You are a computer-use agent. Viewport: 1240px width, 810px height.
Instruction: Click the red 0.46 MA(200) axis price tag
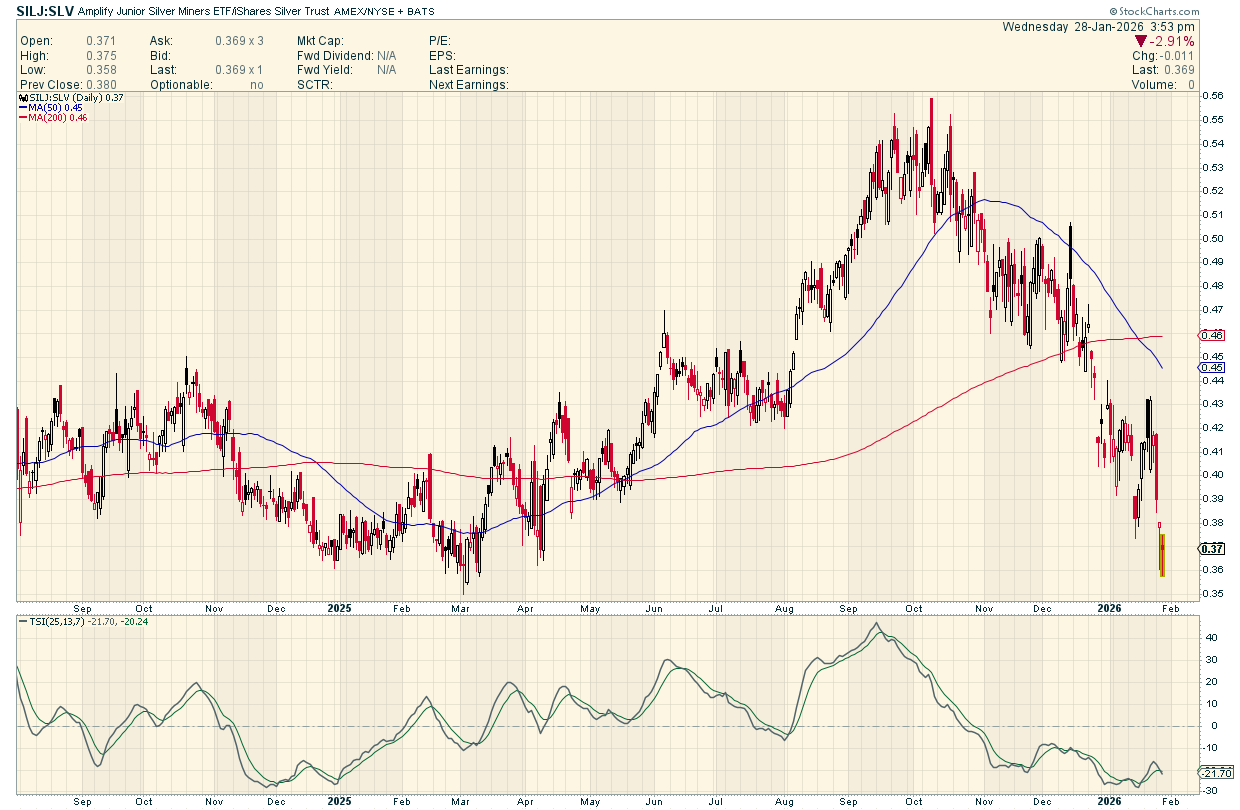coord(1211,335)
